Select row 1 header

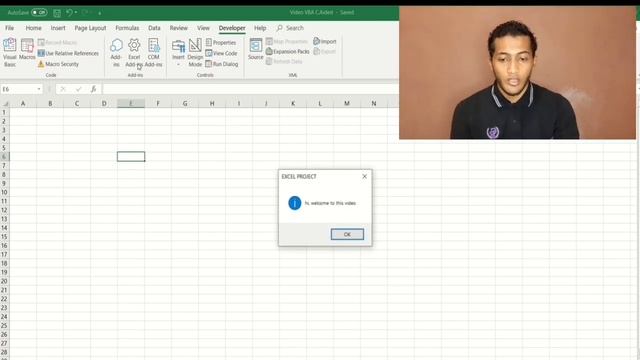(4, 112)
